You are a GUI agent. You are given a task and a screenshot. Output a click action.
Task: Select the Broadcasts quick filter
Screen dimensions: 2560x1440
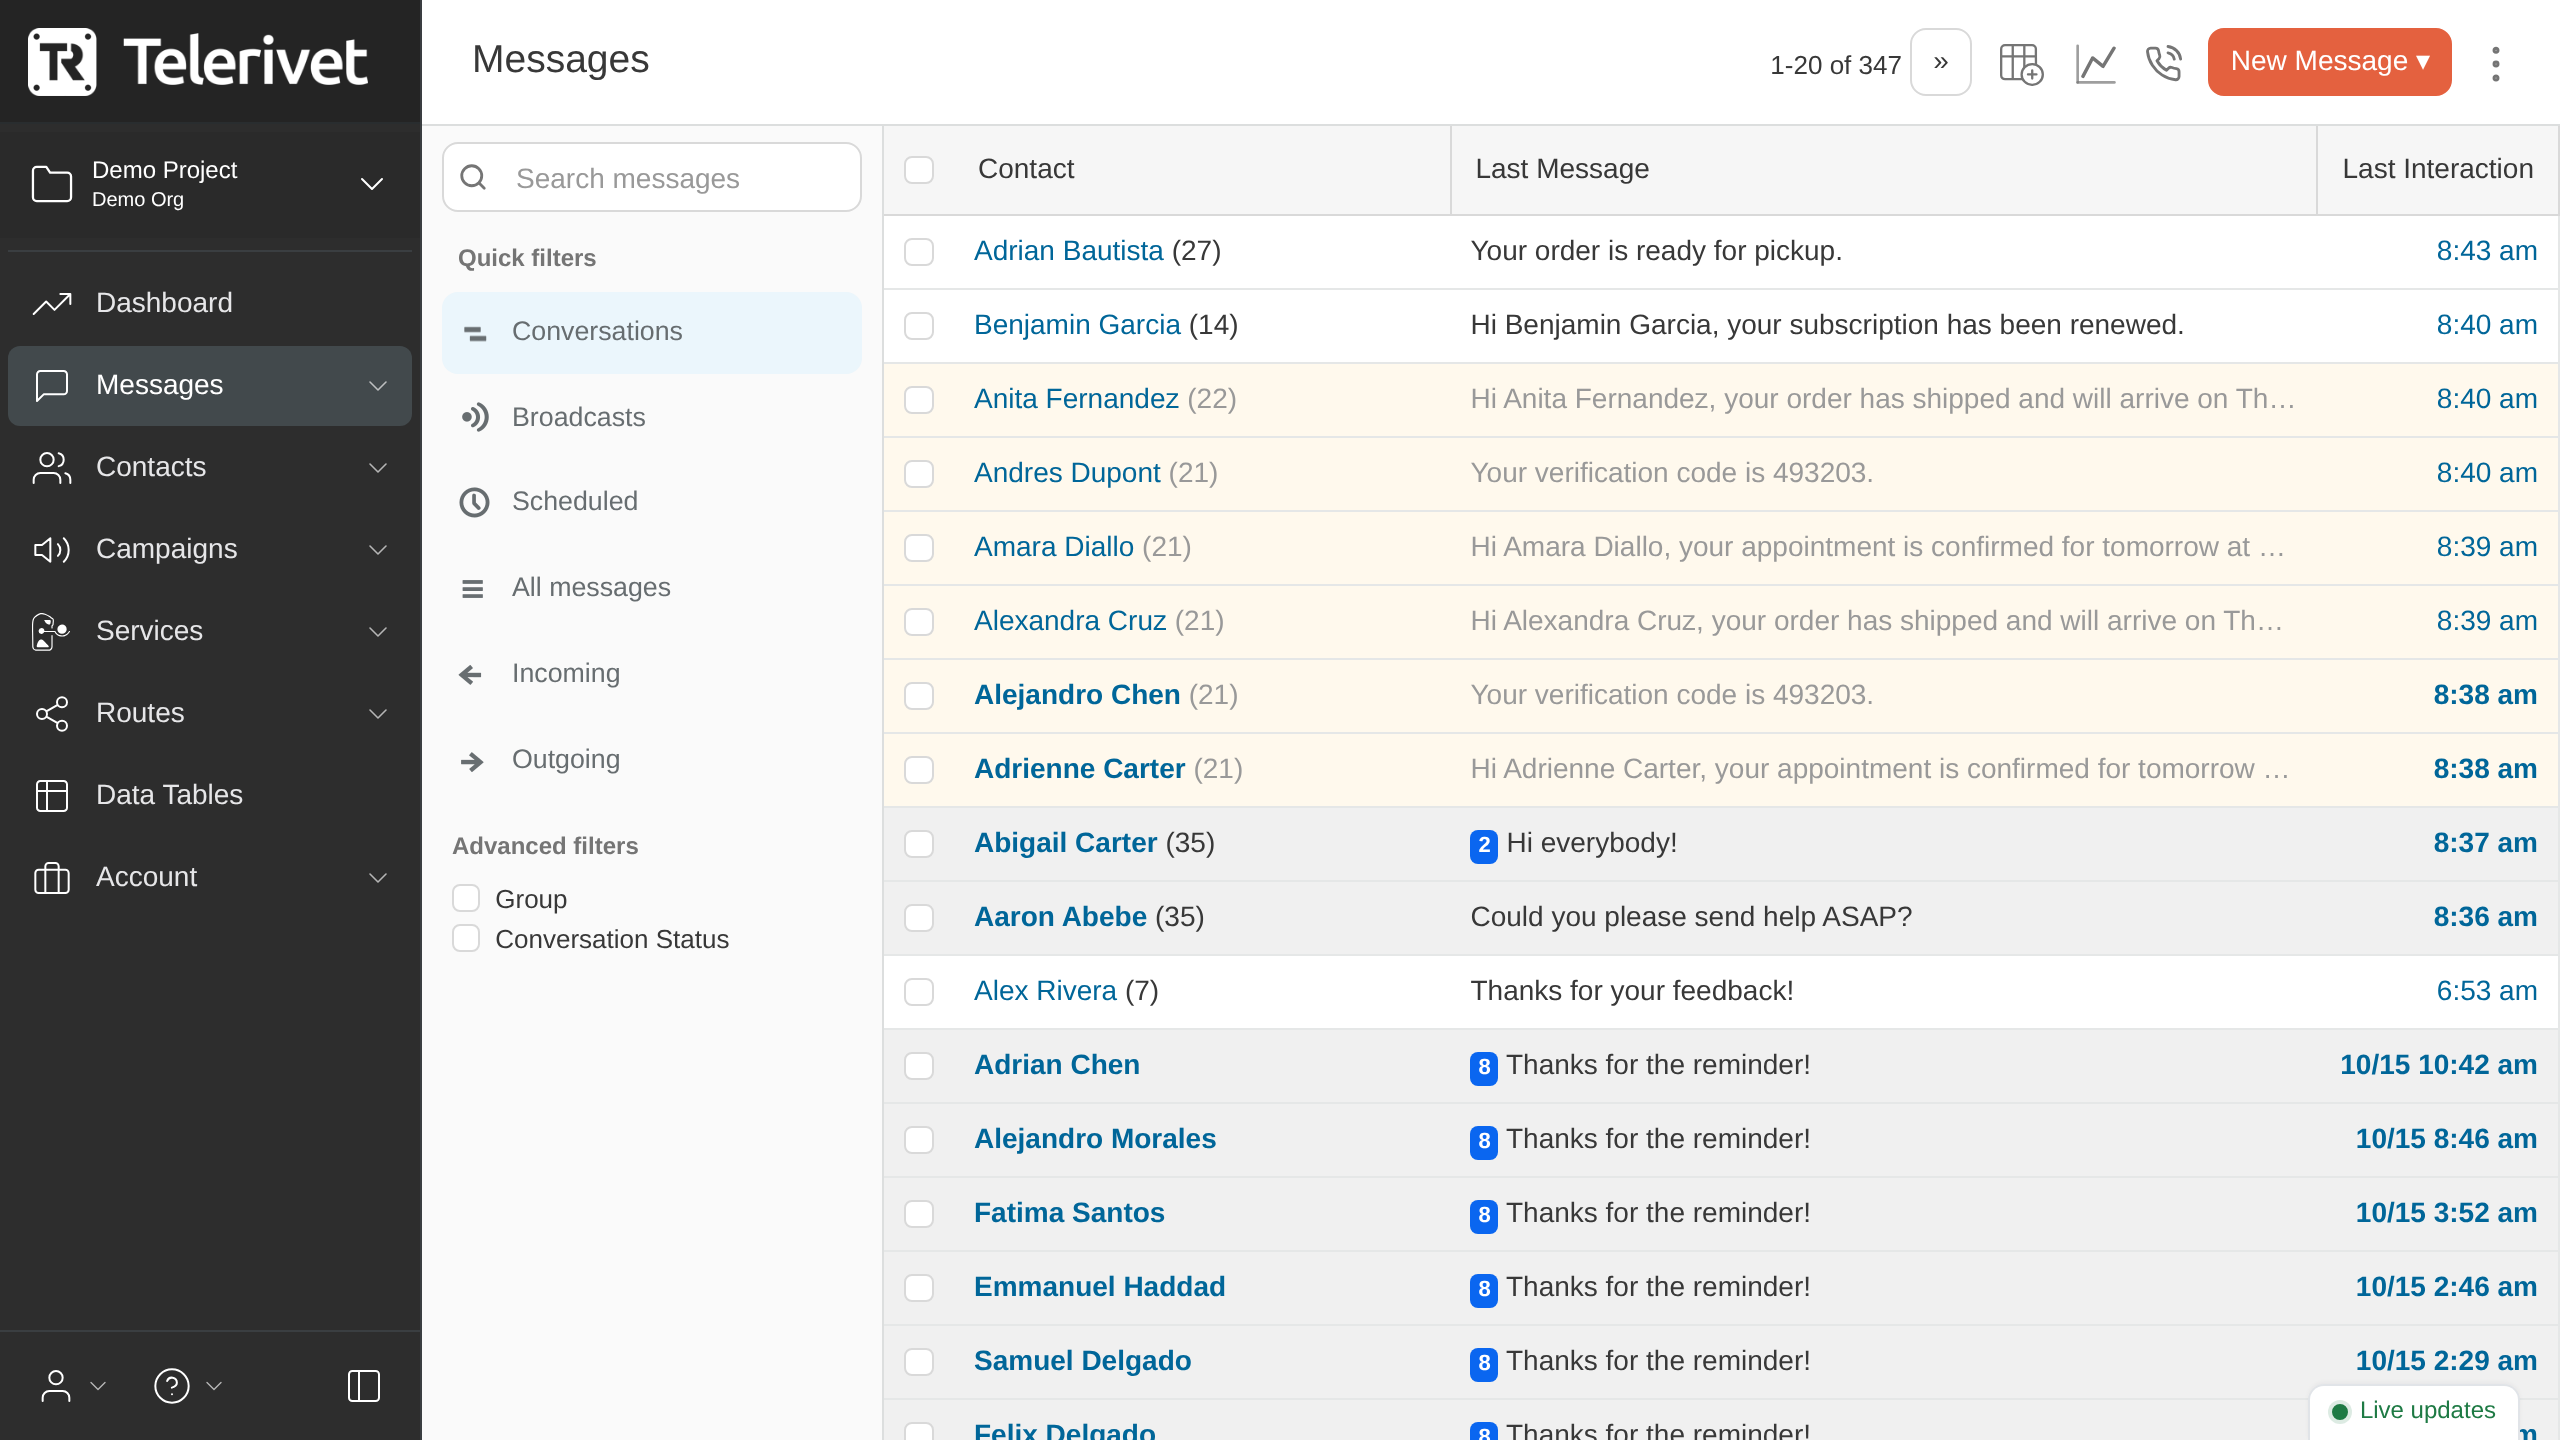[x=652, y=417]
